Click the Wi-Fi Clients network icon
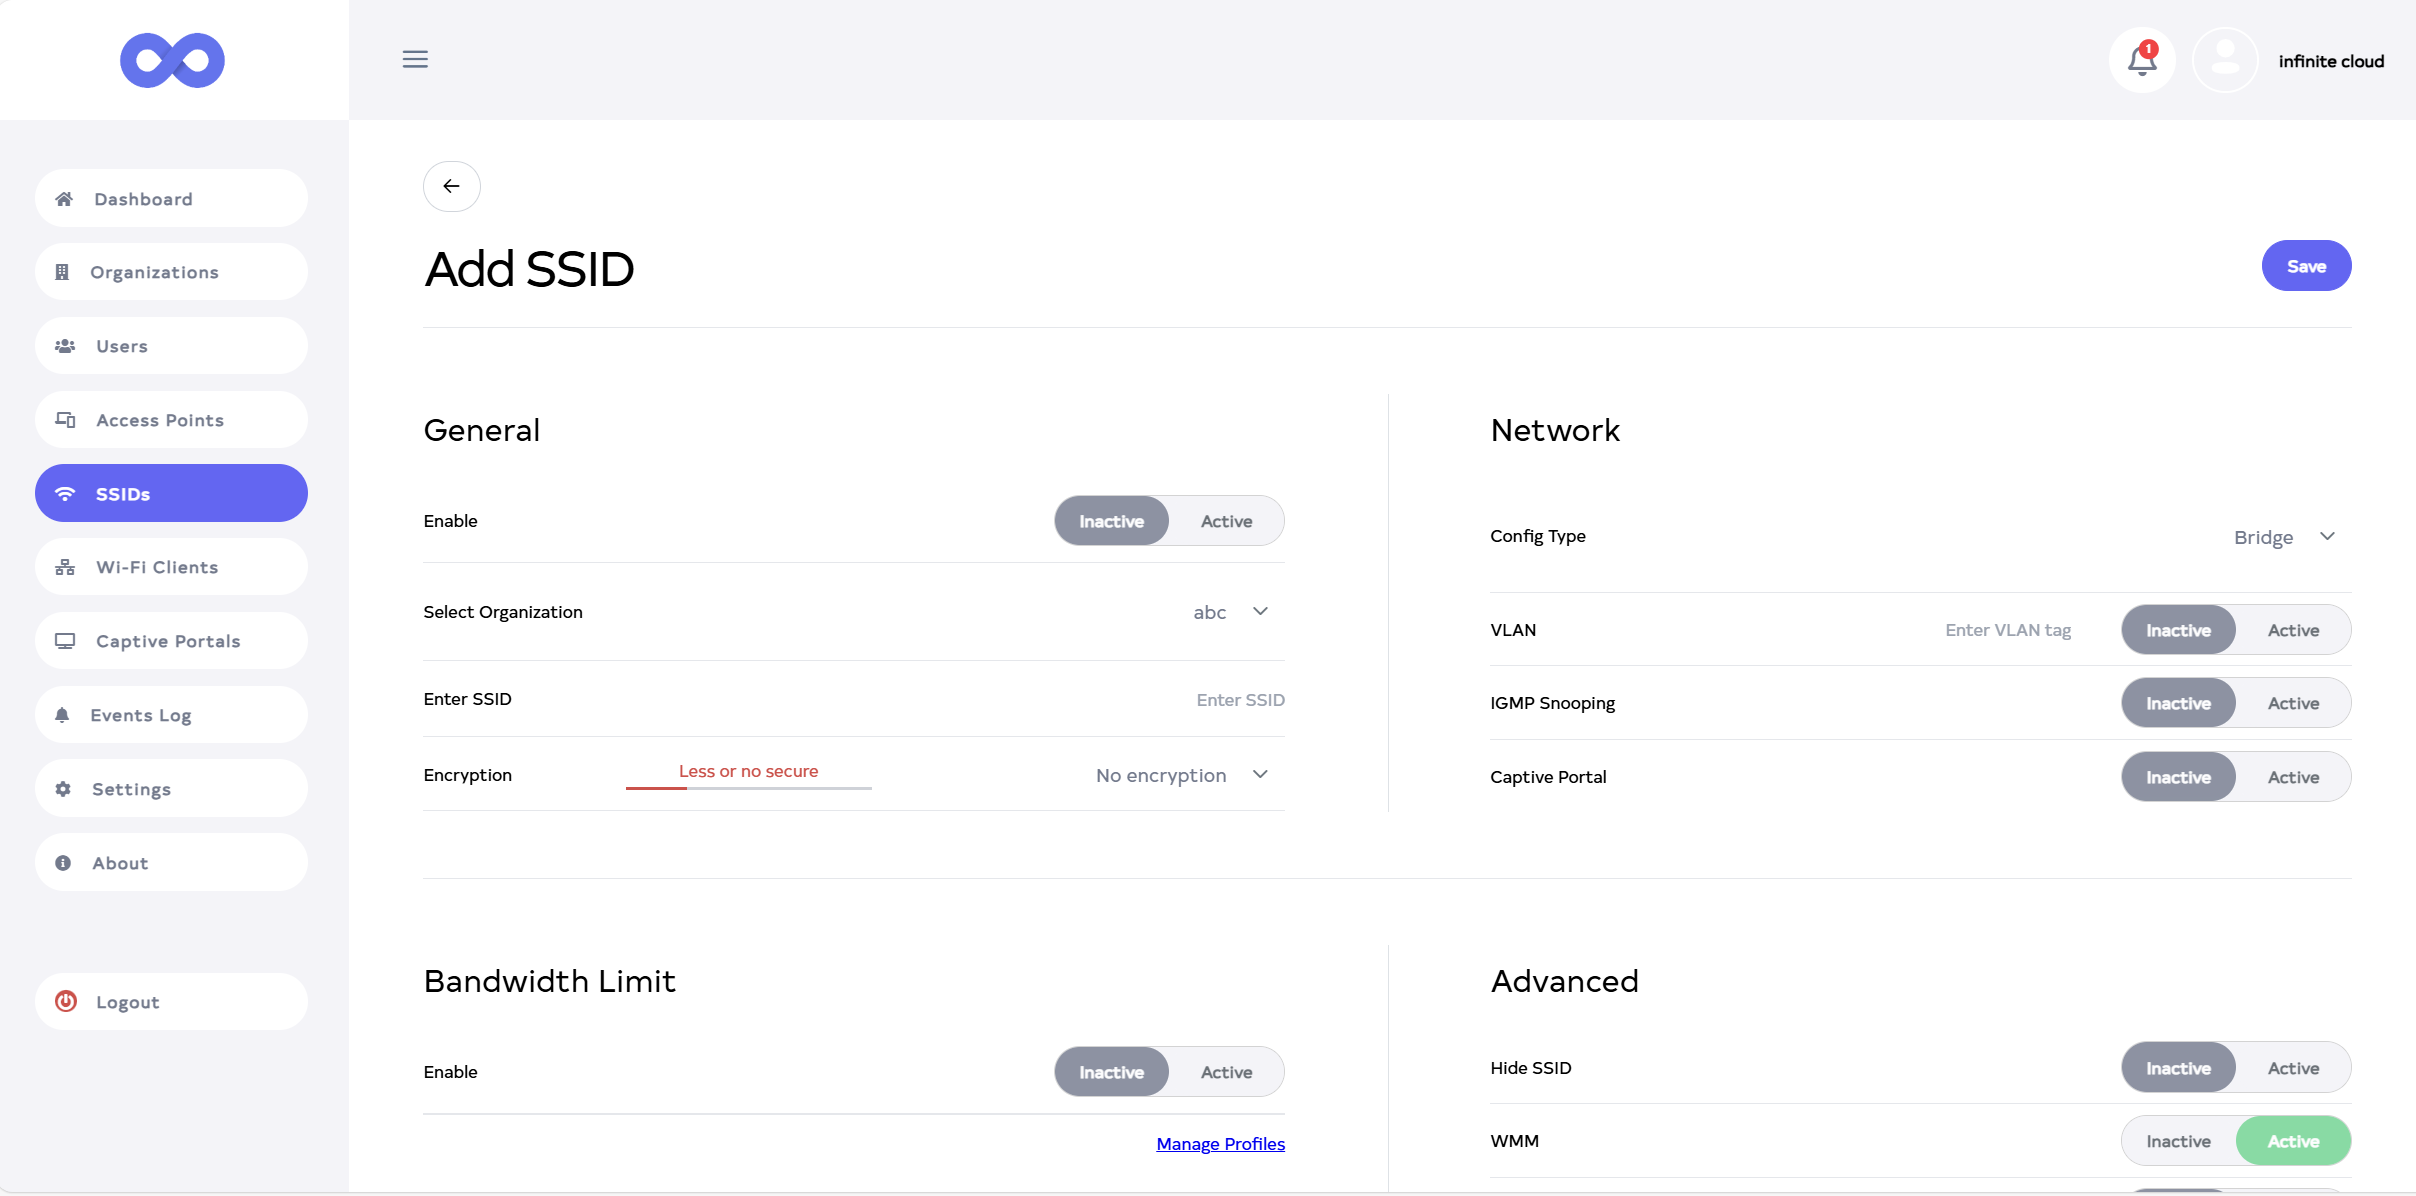2416x1196 pixels. click(x=65, y=567)
